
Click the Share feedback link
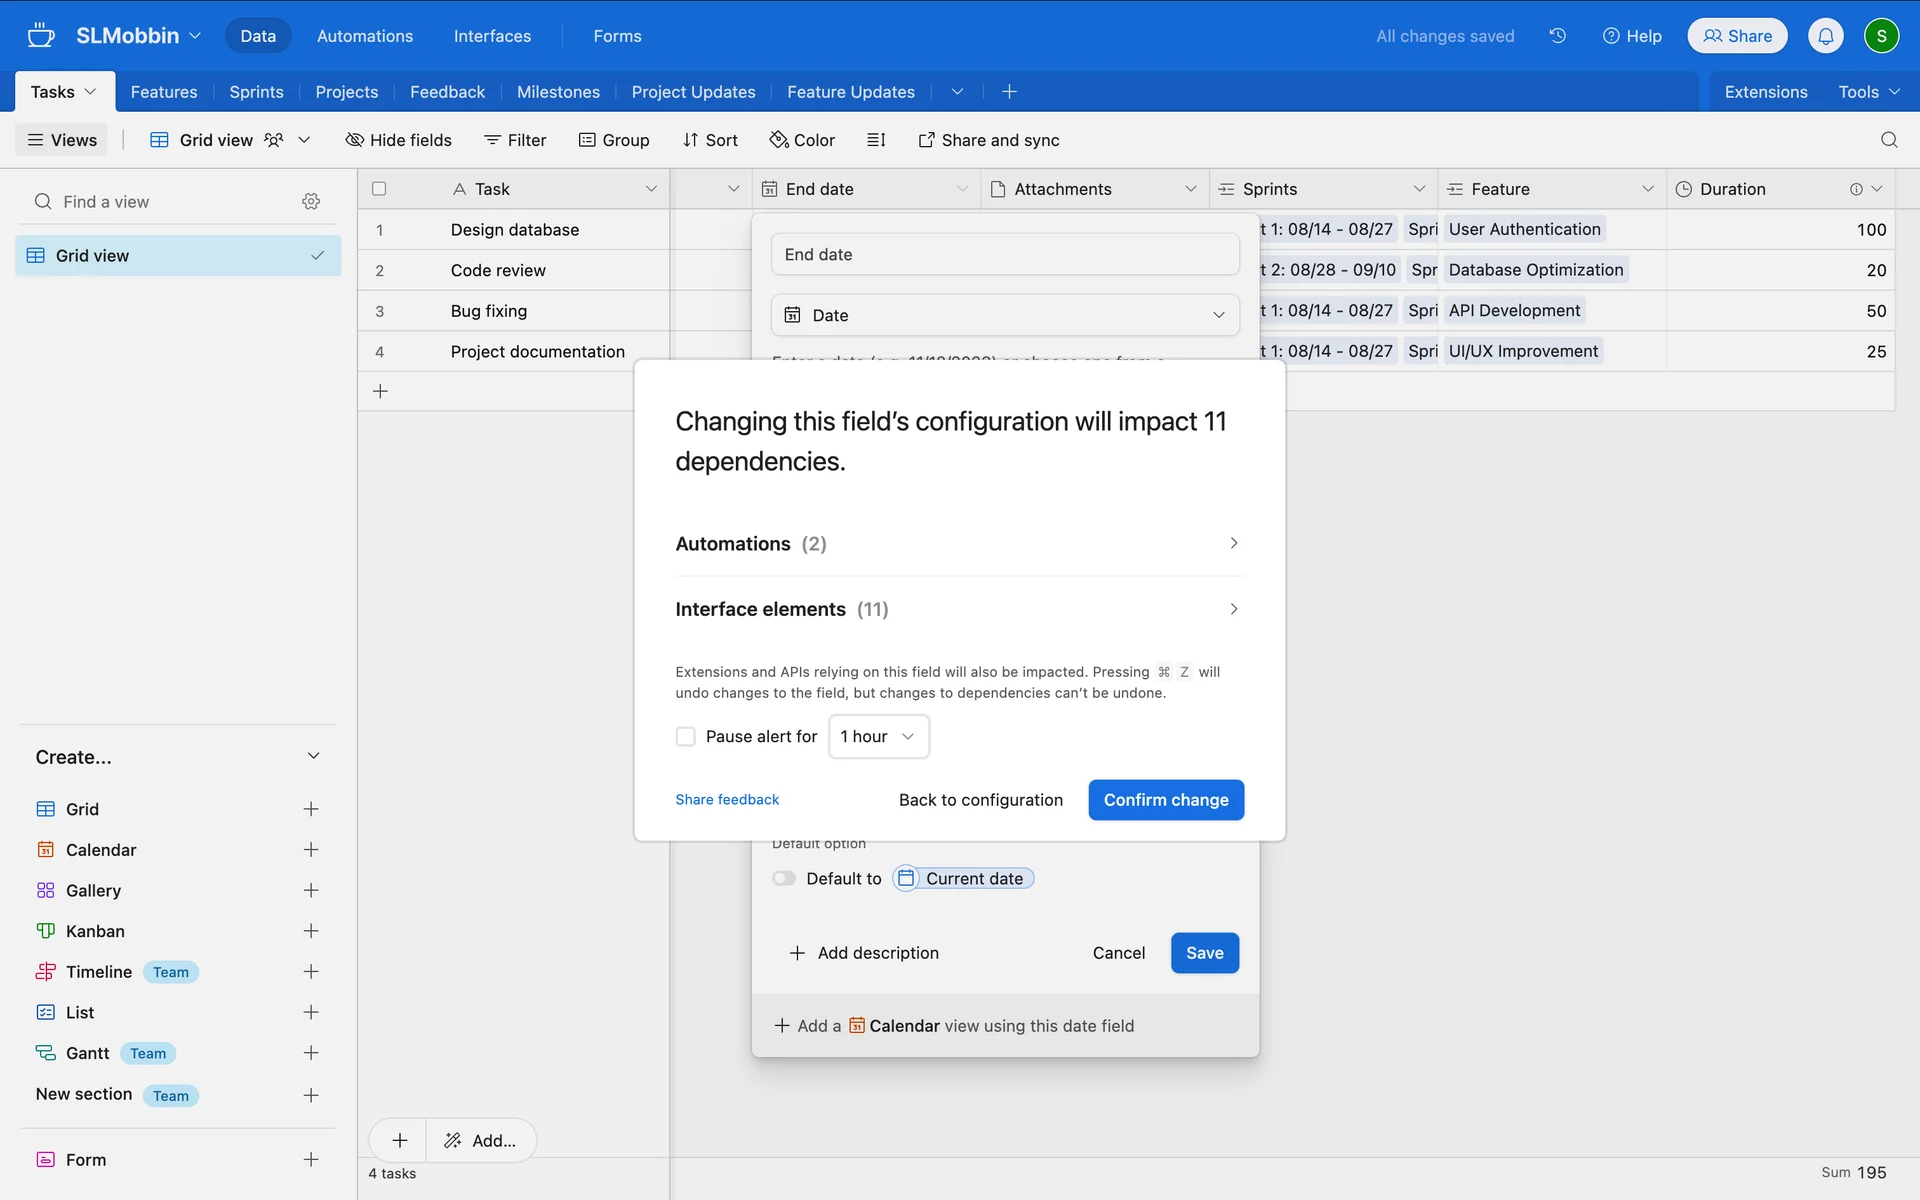(726, 800)
